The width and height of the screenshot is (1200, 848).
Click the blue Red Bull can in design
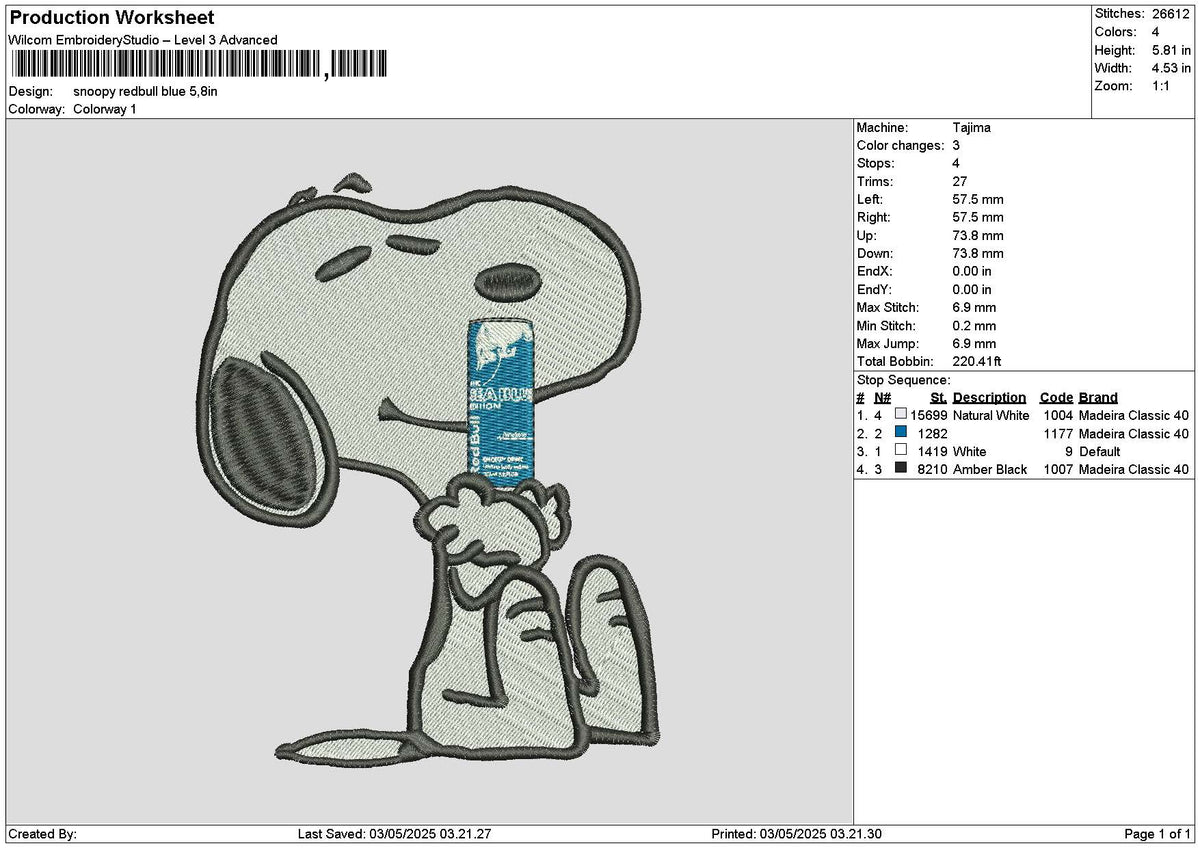coord(500,401)
